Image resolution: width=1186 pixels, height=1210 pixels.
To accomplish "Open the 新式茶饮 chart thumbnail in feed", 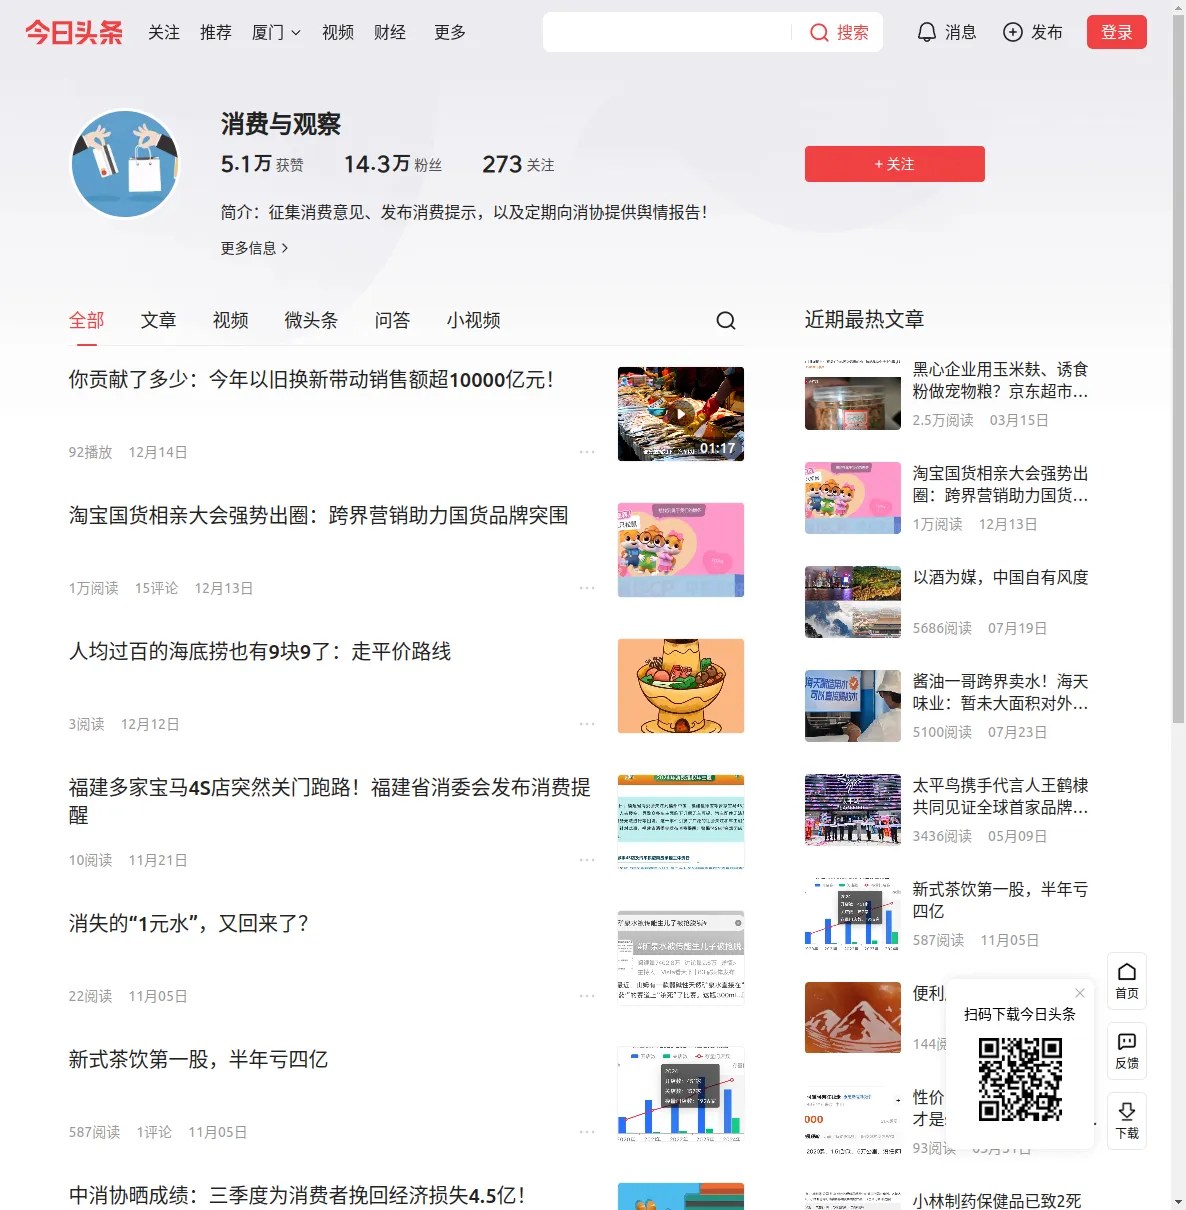I will click(681, 1094).
